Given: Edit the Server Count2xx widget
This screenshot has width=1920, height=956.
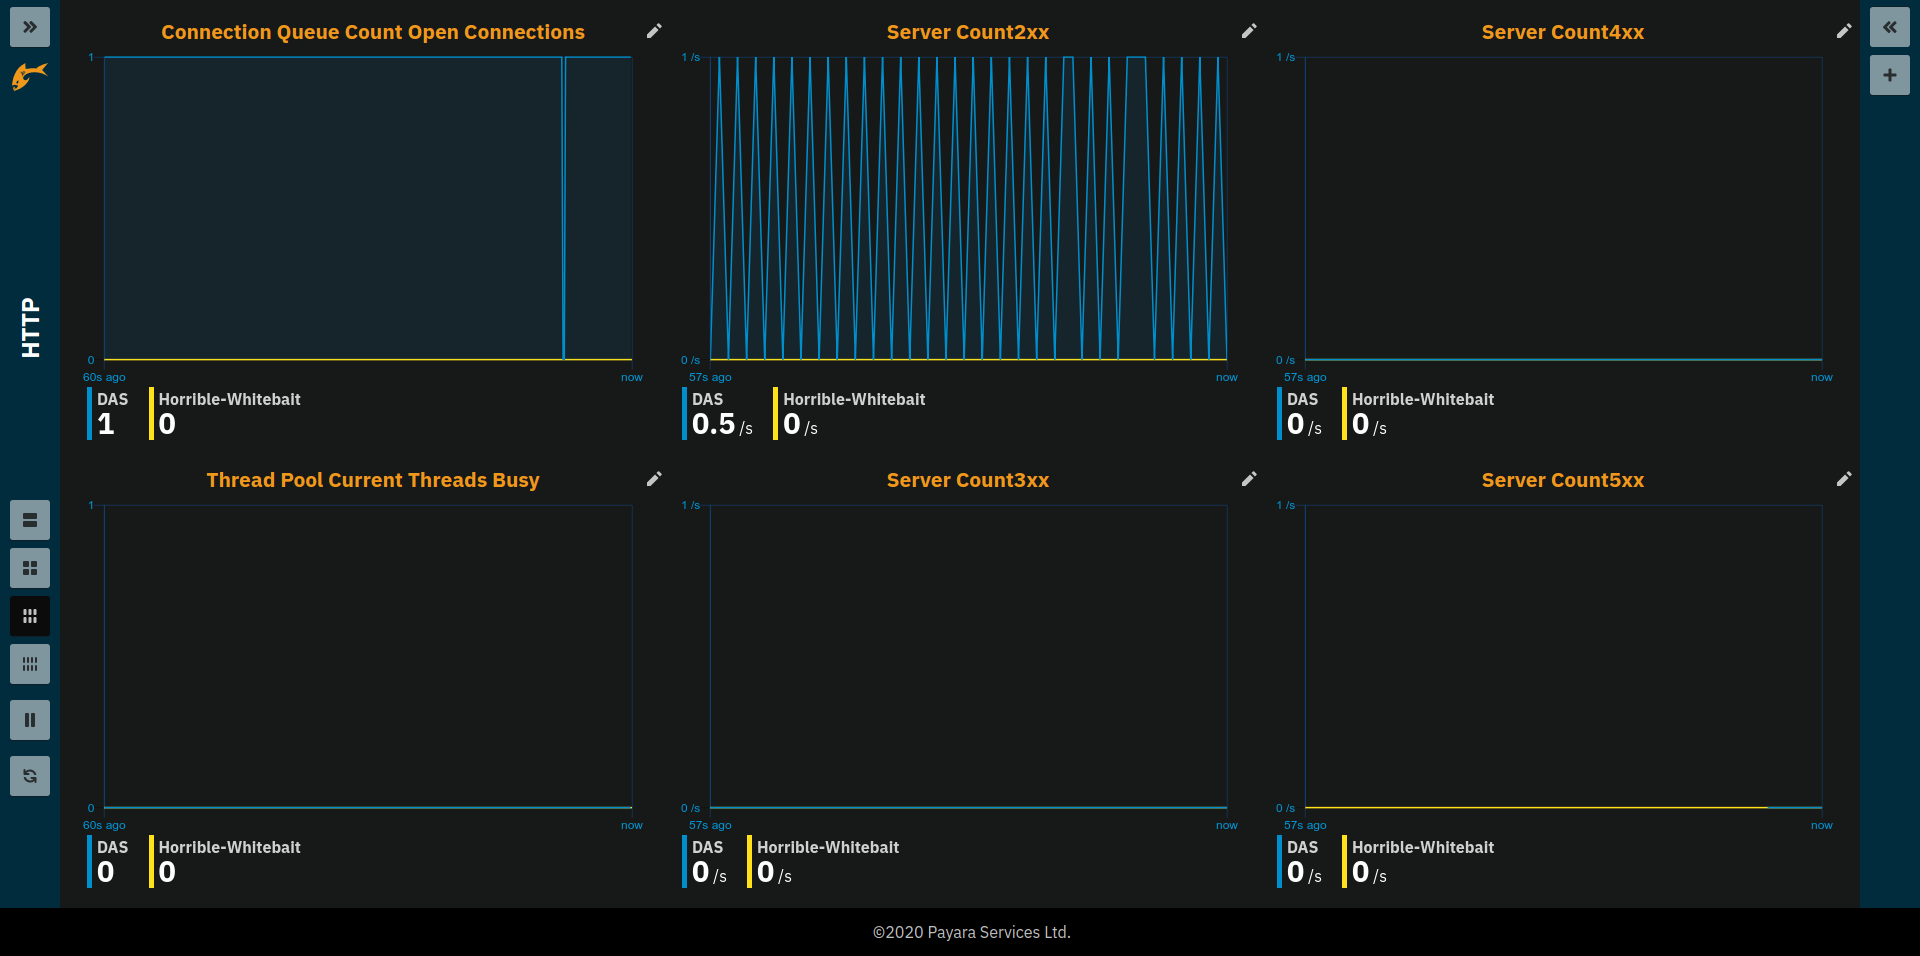Looking at the screenshot, I should click(x=1249, y=31).
